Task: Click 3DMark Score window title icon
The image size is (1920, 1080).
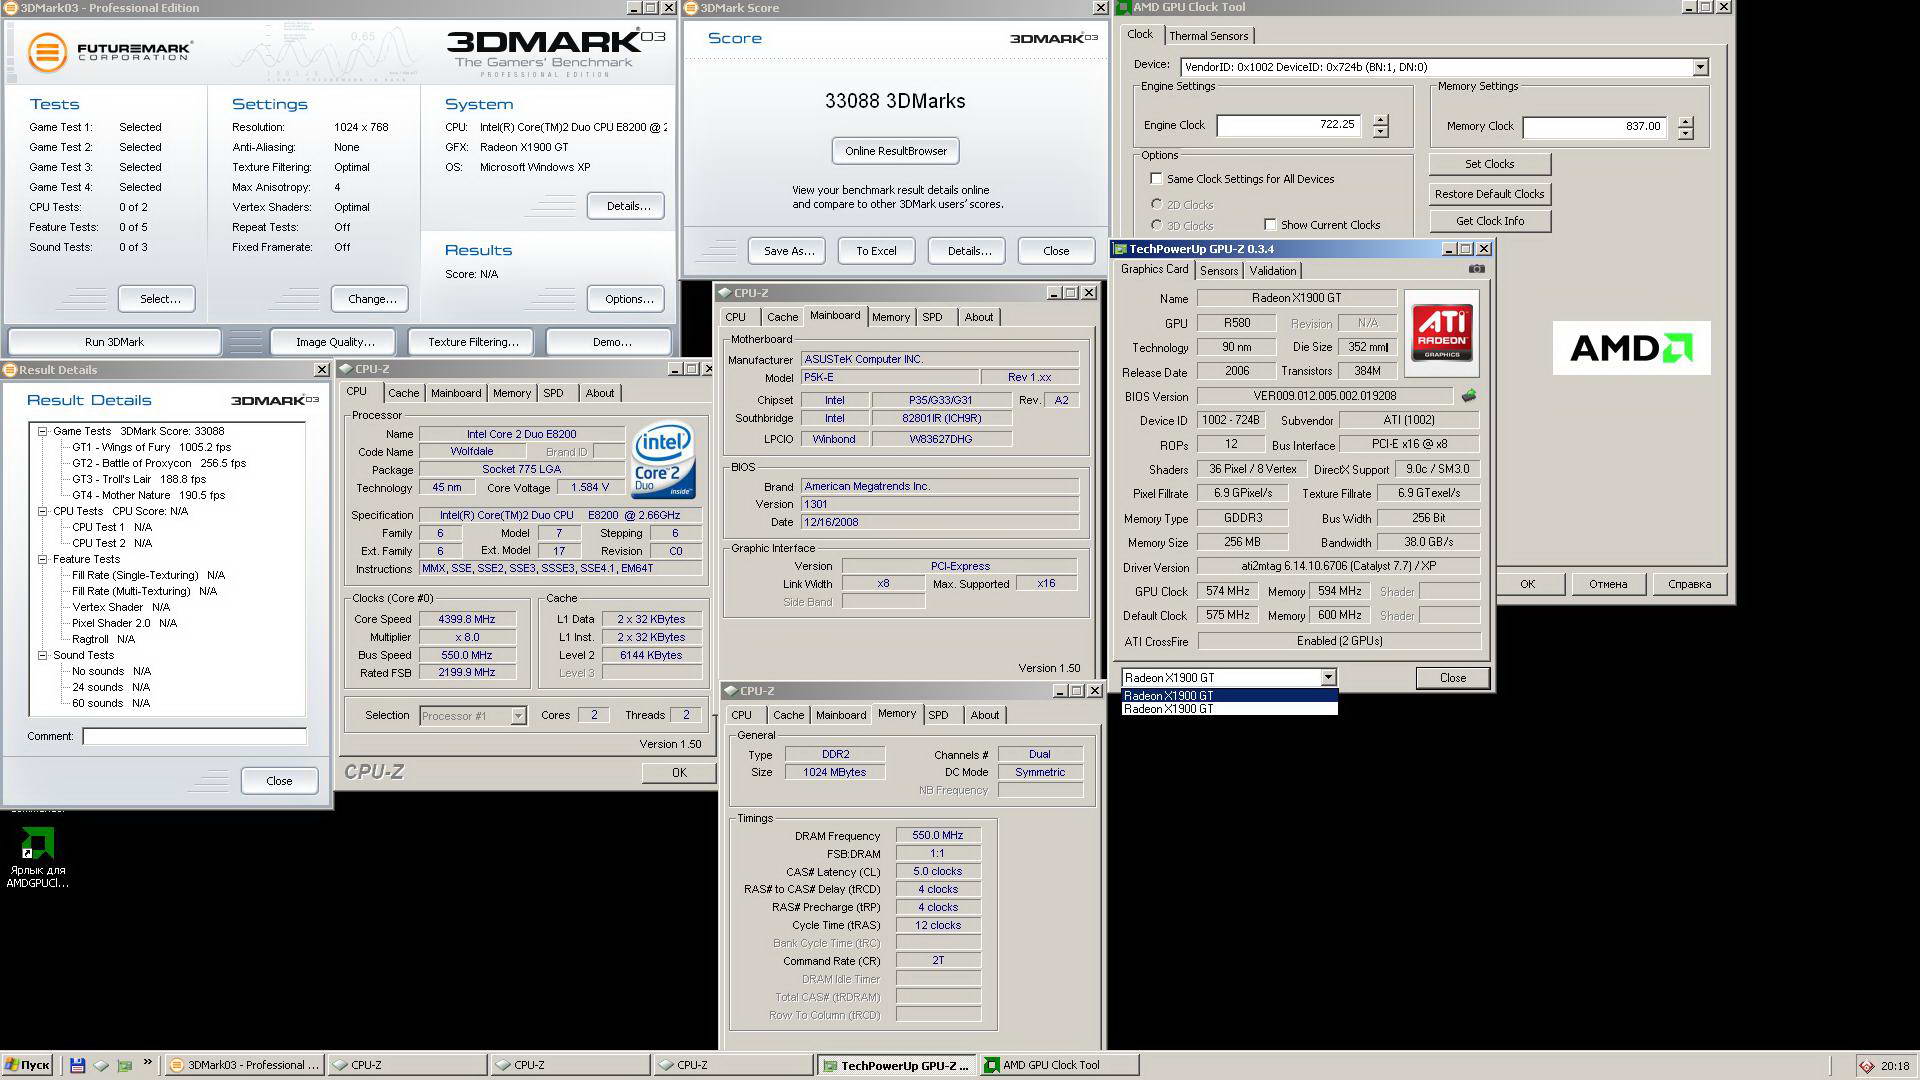Action: 692,8
